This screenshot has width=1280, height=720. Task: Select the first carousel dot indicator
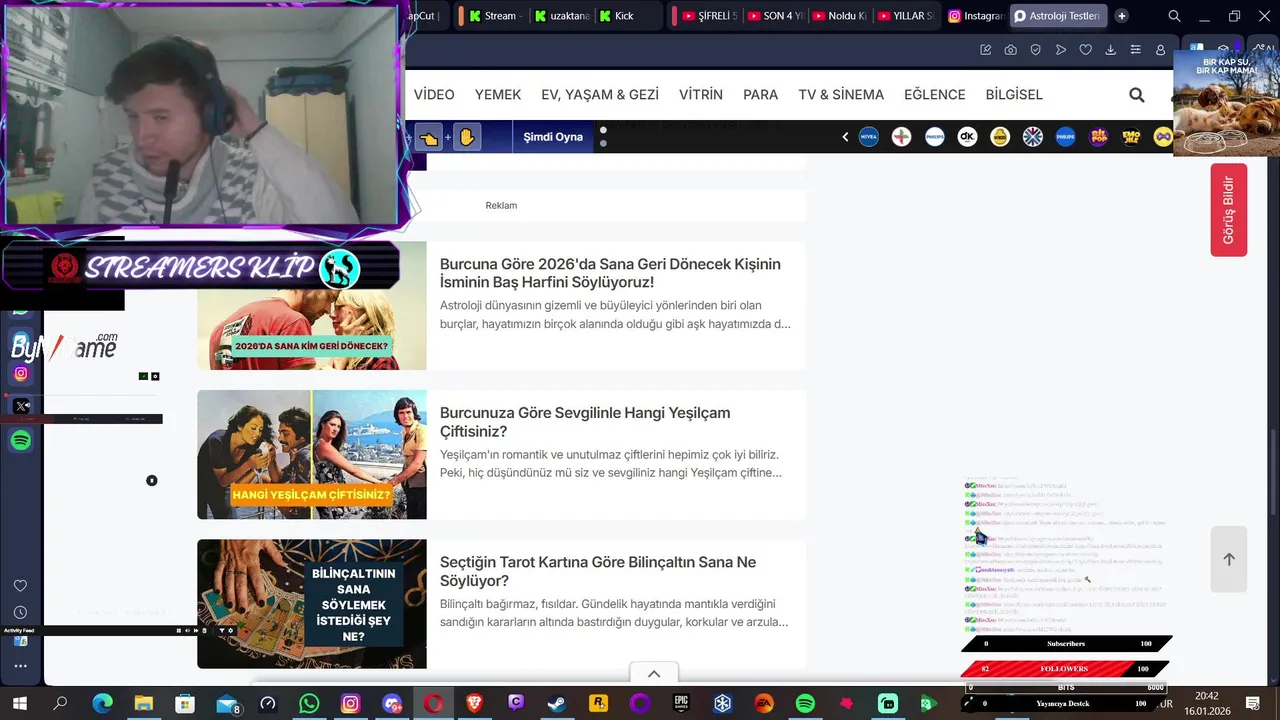pyautogui.click(x=603, y=130)
